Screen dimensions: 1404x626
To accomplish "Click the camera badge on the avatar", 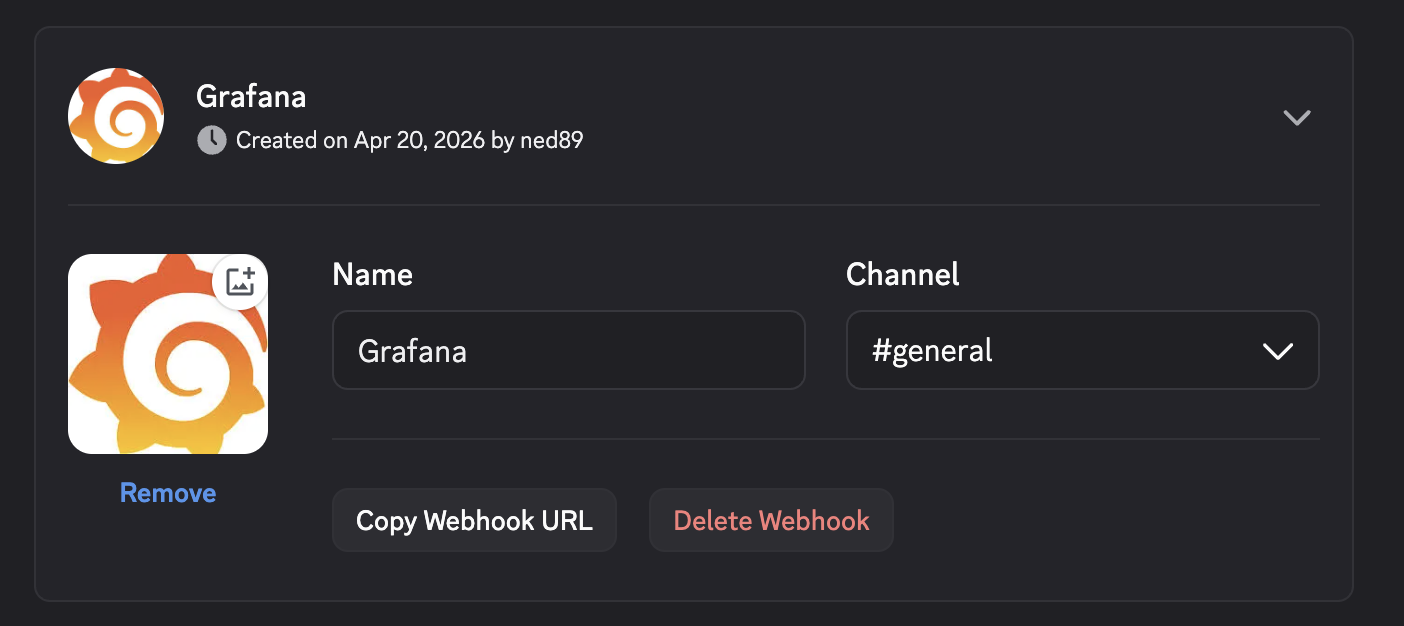I will pyautogui.click(x=240, y=283).
